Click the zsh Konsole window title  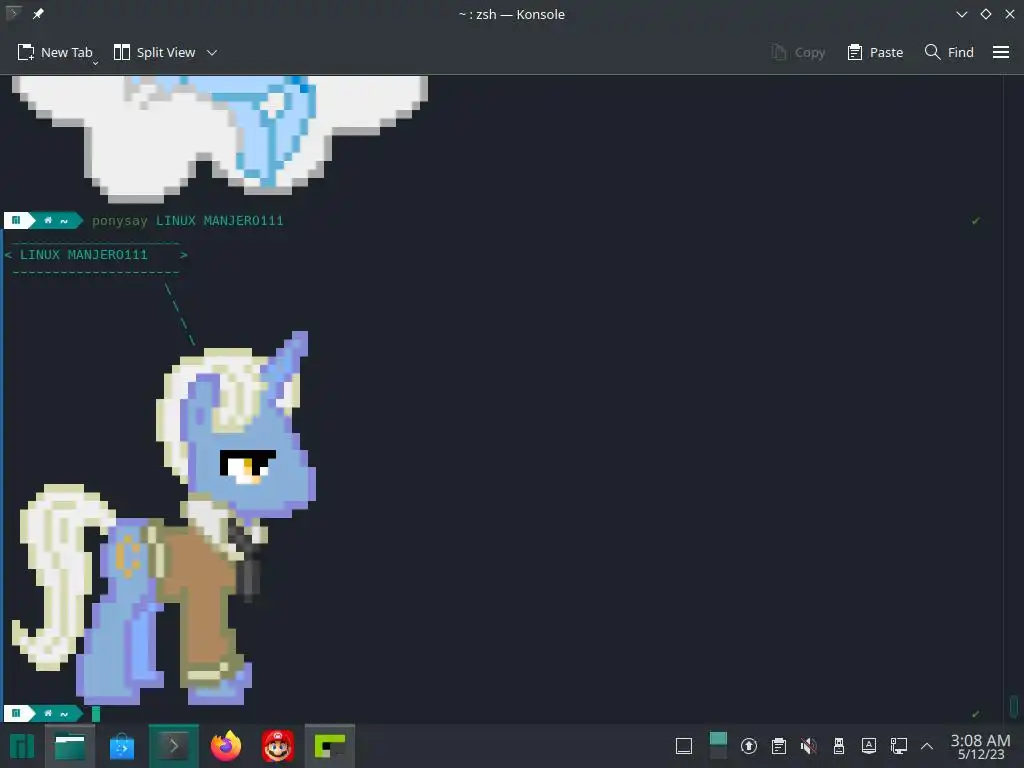click(511, 14)
